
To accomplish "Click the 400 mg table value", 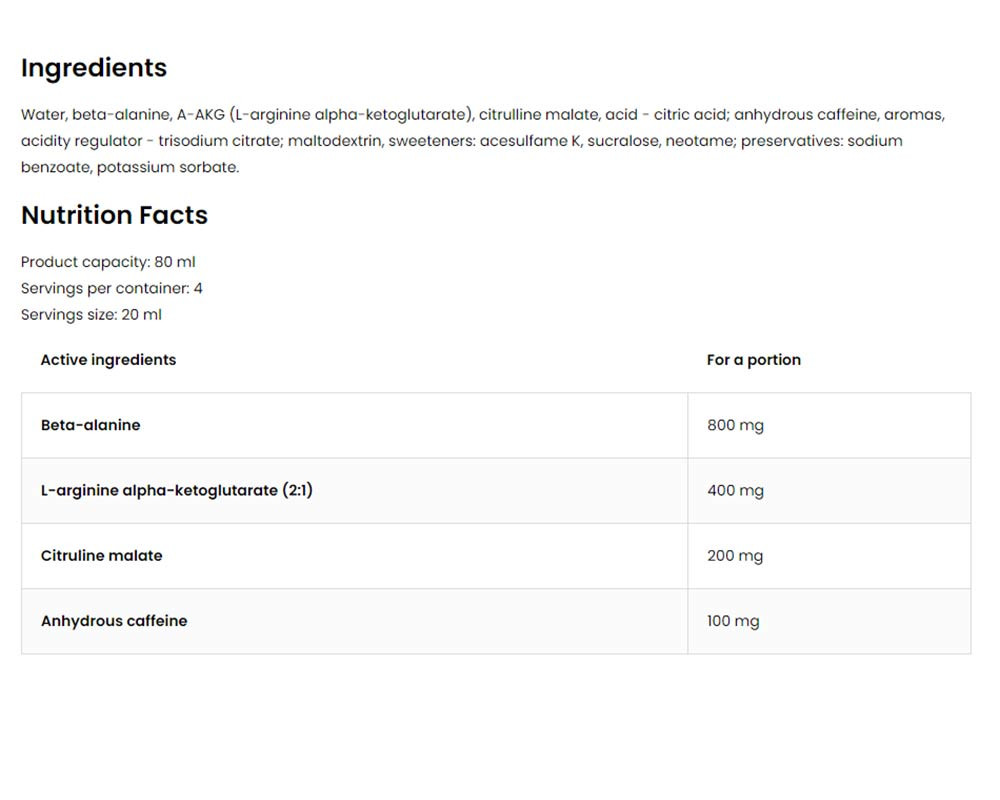I will tap(735, 490).
